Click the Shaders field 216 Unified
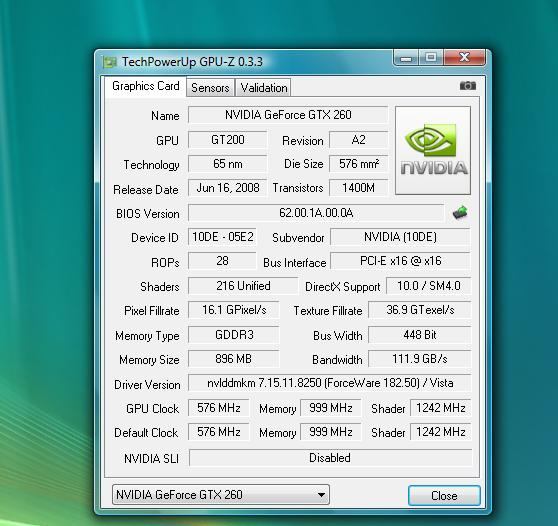558x526 pixels. click(x=243, y=286)
